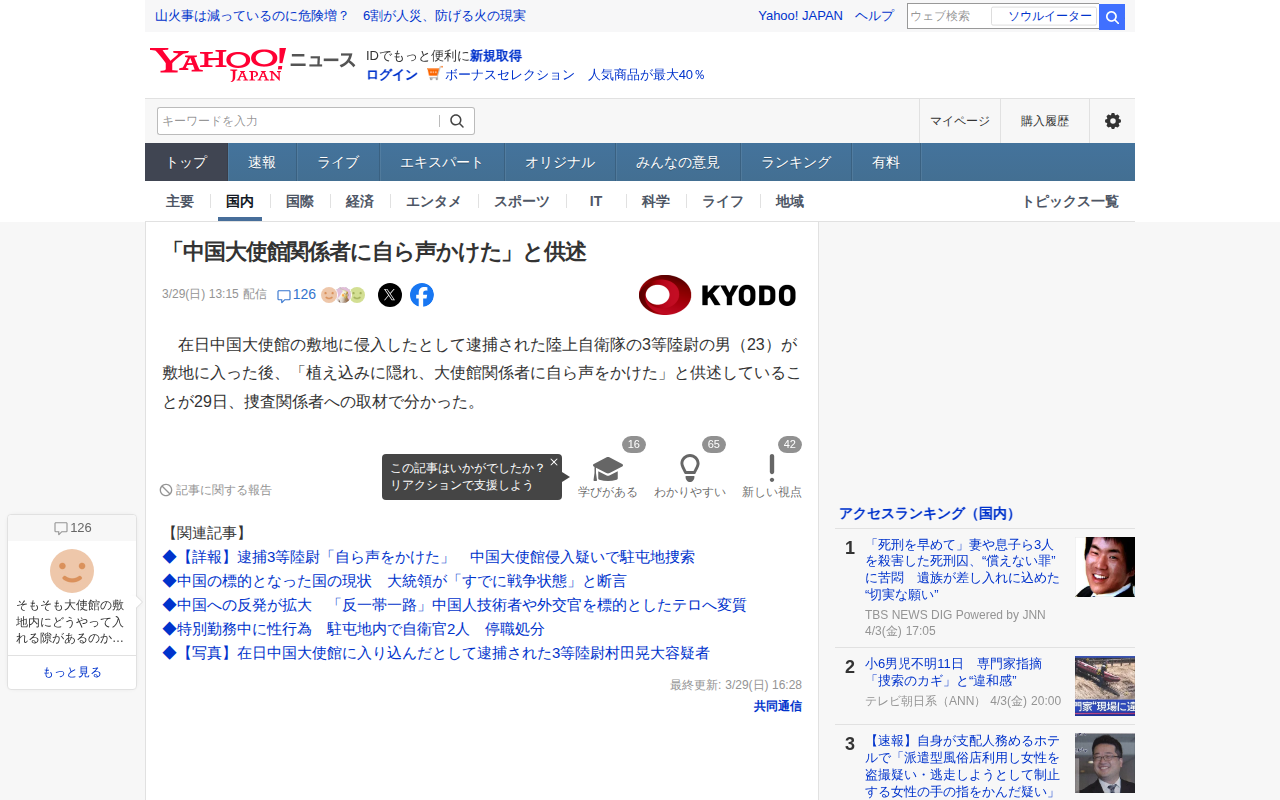The width and height of the screenshot is (1280, 800).
Task: Open the 山火事 headline link at top
Action: point(341,16)
